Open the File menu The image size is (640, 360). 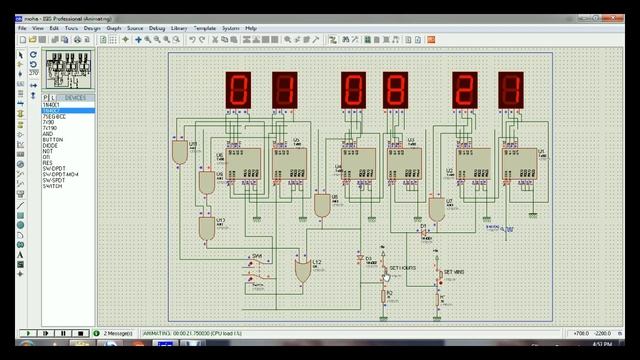22,28
